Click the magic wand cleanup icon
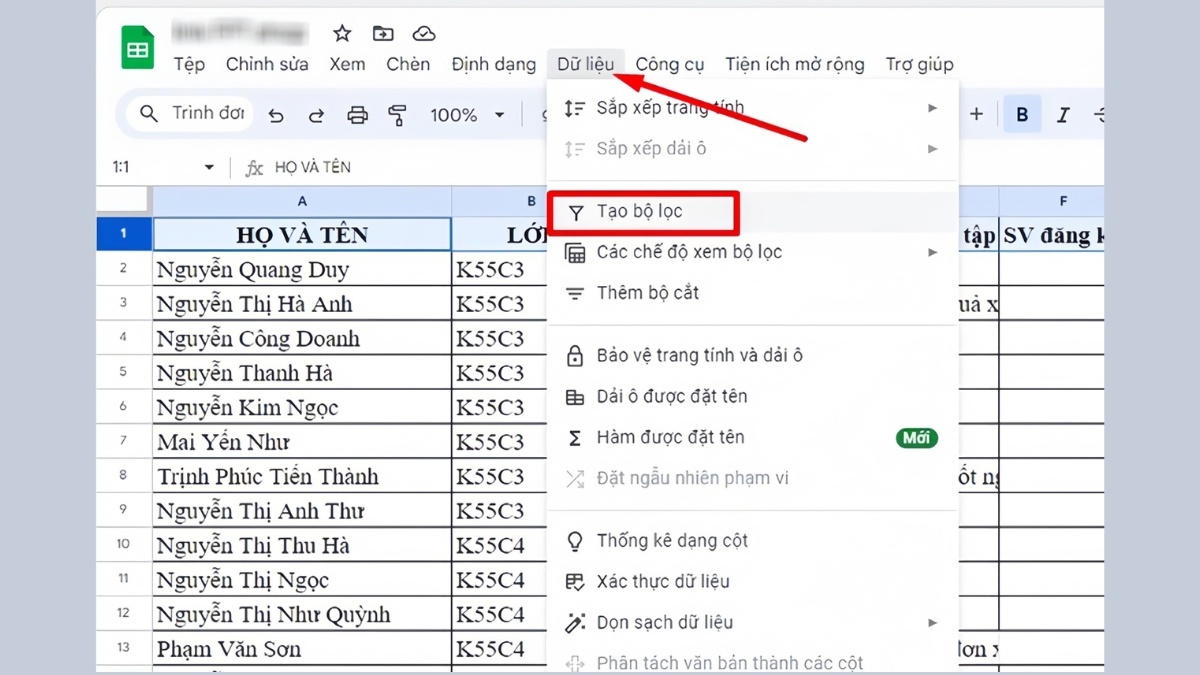 (575, 622)
